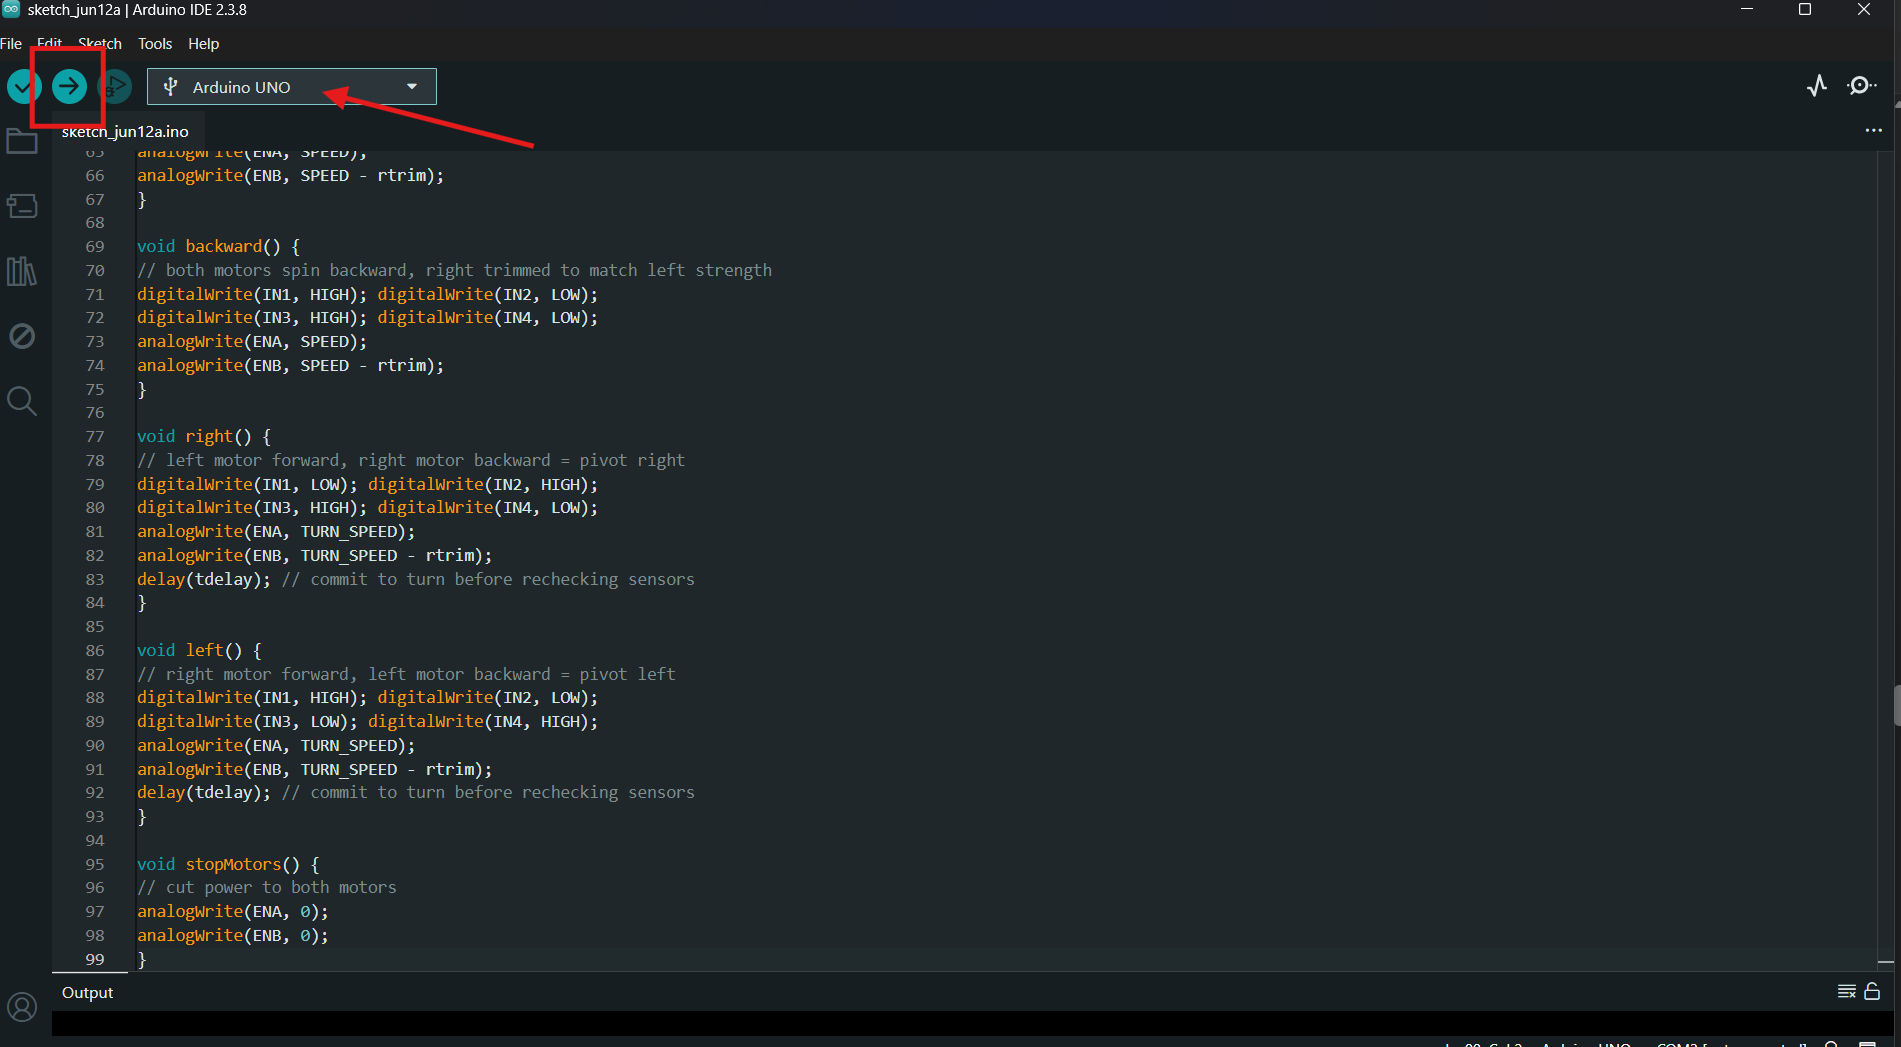The width and height of the screenshot is (1901, 1047).
Task: Toggle the Output scroll lock
Action: [1872, 992]
